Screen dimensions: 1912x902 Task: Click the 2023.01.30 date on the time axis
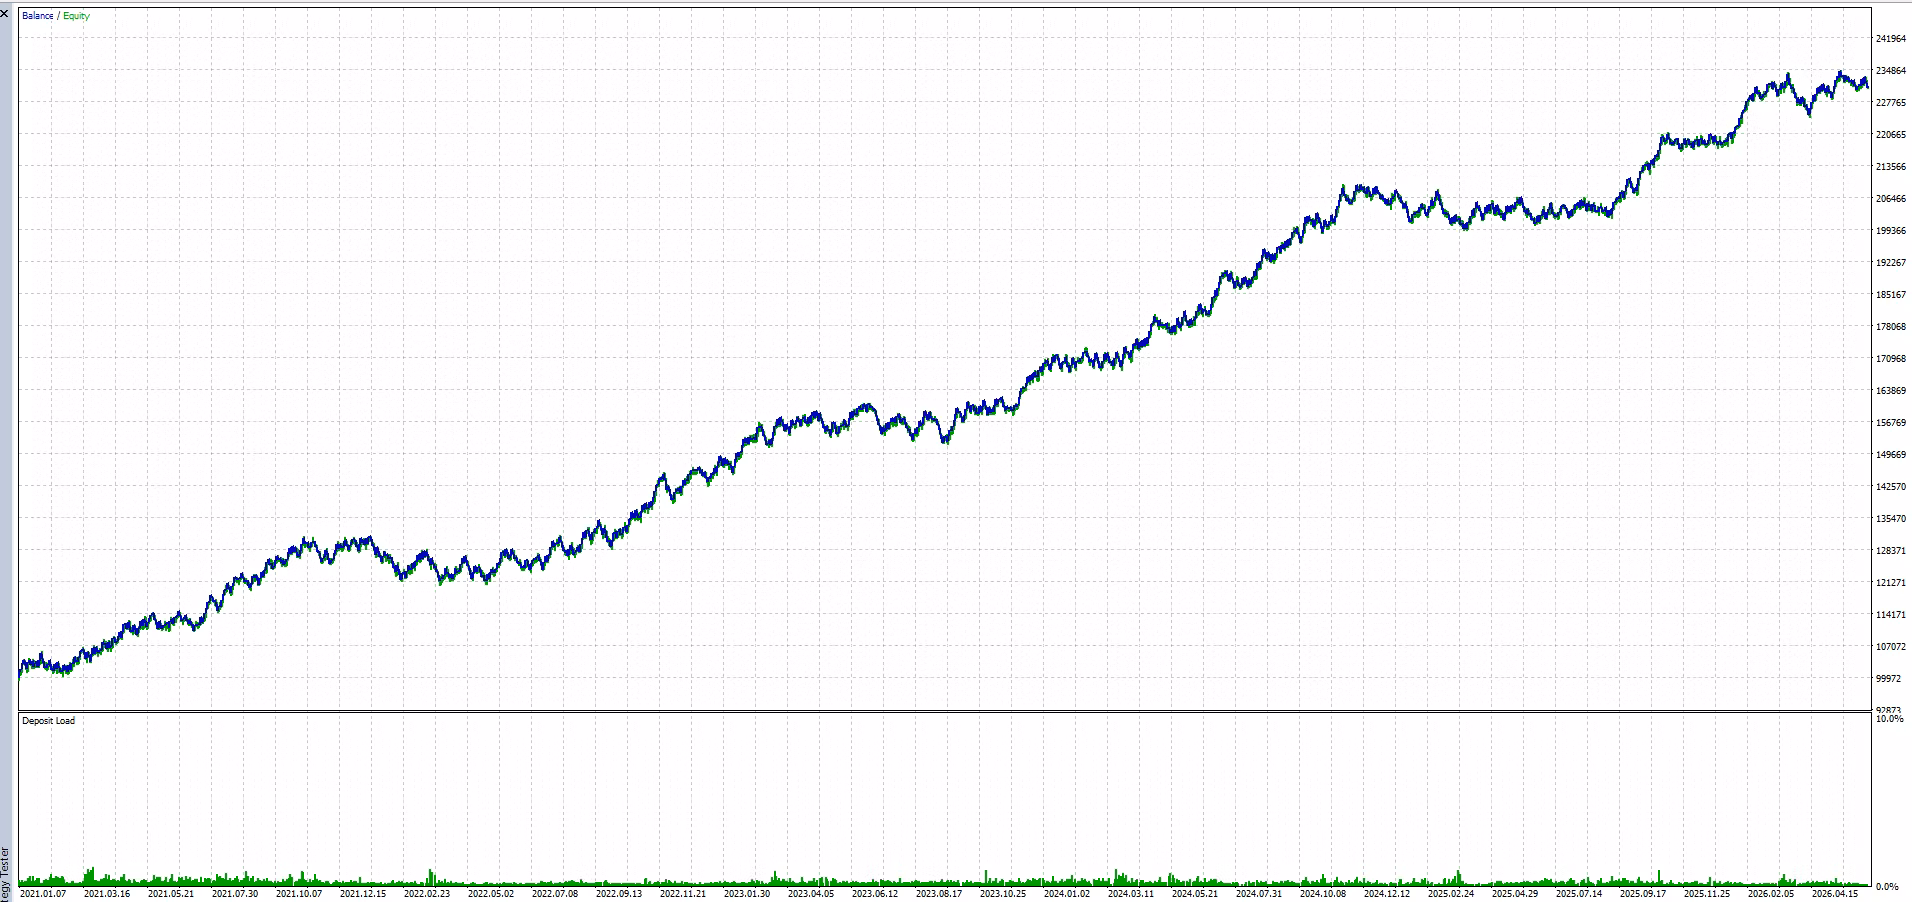(x=747, y=895)
